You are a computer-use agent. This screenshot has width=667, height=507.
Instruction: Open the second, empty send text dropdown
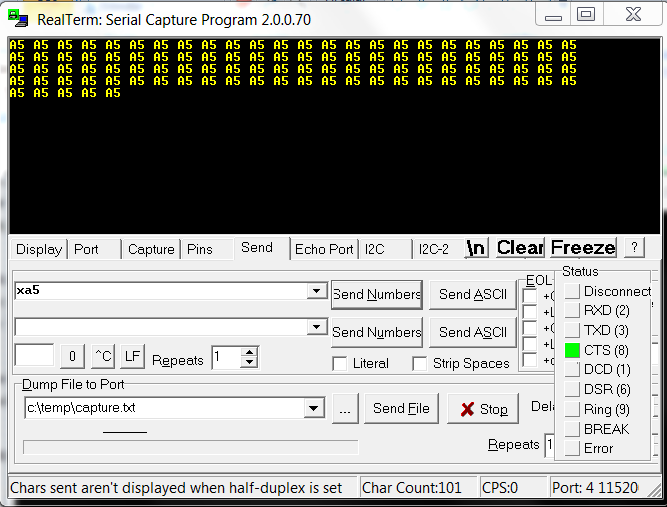point(317,327)
